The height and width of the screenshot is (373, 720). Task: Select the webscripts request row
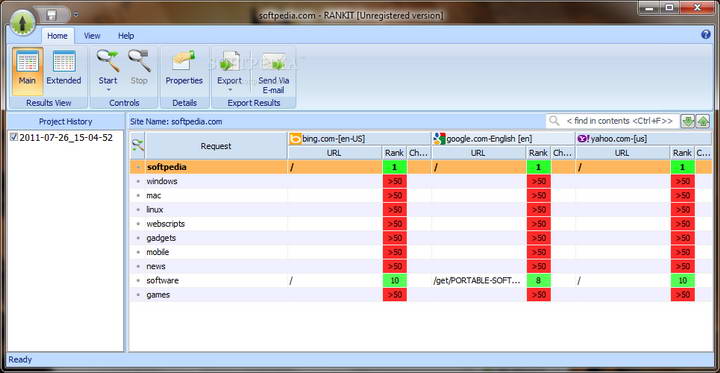click(421, 224)
